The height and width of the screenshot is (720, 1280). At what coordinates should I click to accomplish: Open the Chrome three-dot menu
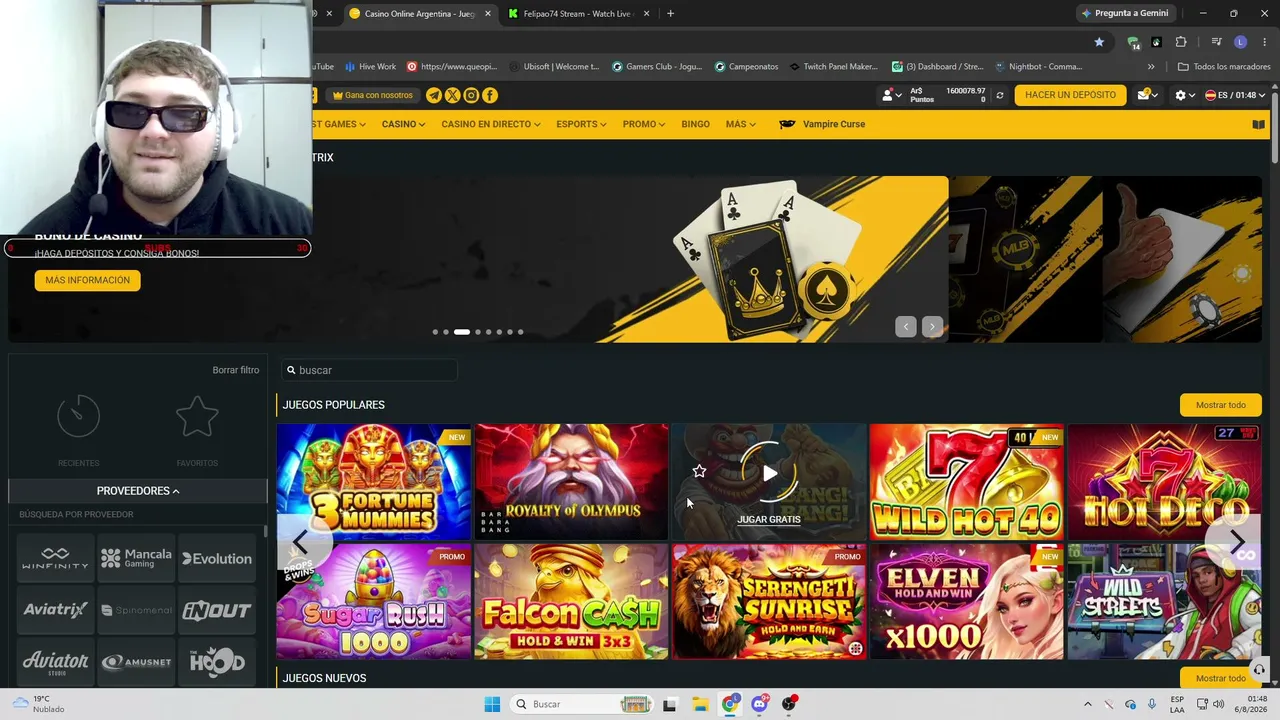click(1265, 42)
